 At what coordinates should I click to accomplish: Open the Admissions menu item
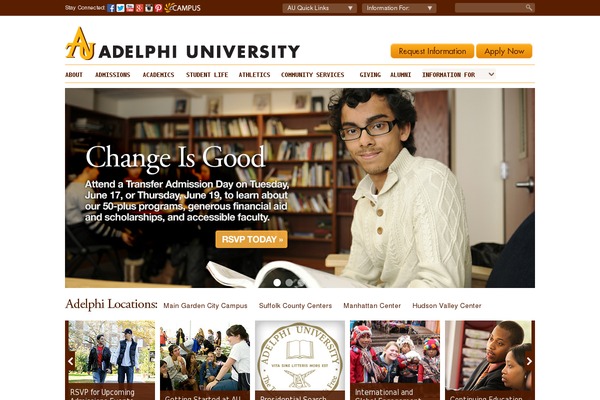tap(112, 75)
